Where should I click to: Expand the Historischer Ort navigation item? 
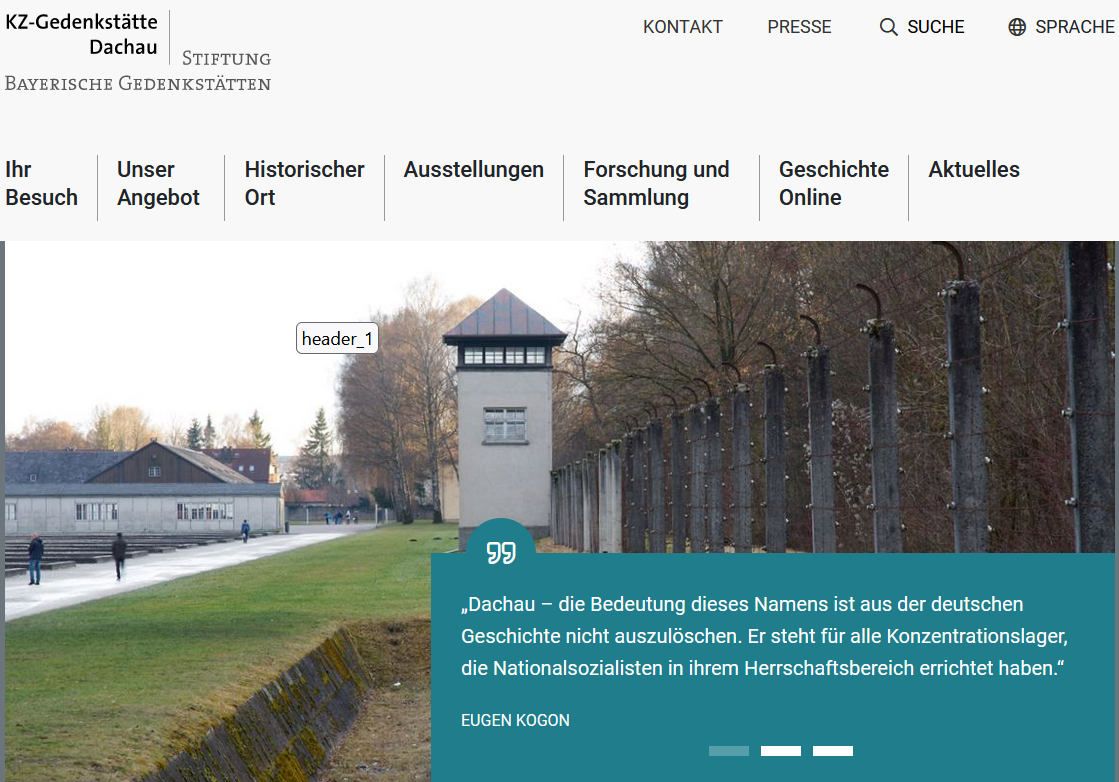[x=304, y=183]
